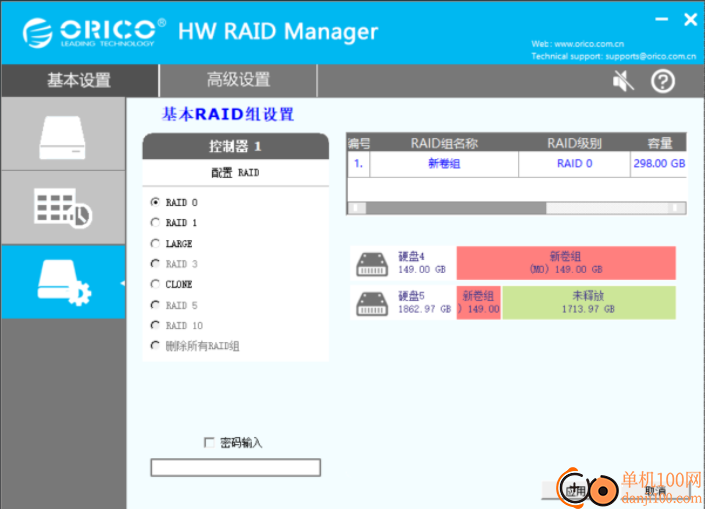This screenshot has height=509, width=705.
Task: Choose the CLONE radio option
Action: (155, 284)
